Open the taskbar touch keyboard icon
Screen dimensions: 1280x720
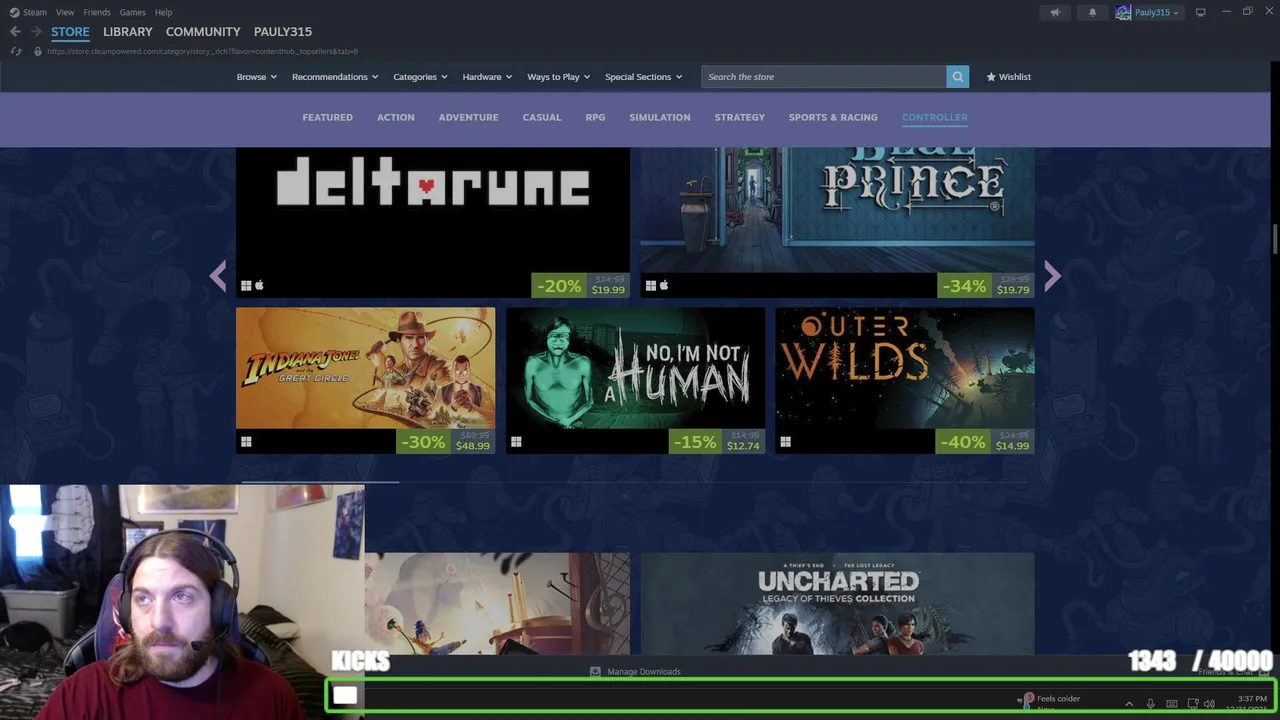tap(1172, 704)
